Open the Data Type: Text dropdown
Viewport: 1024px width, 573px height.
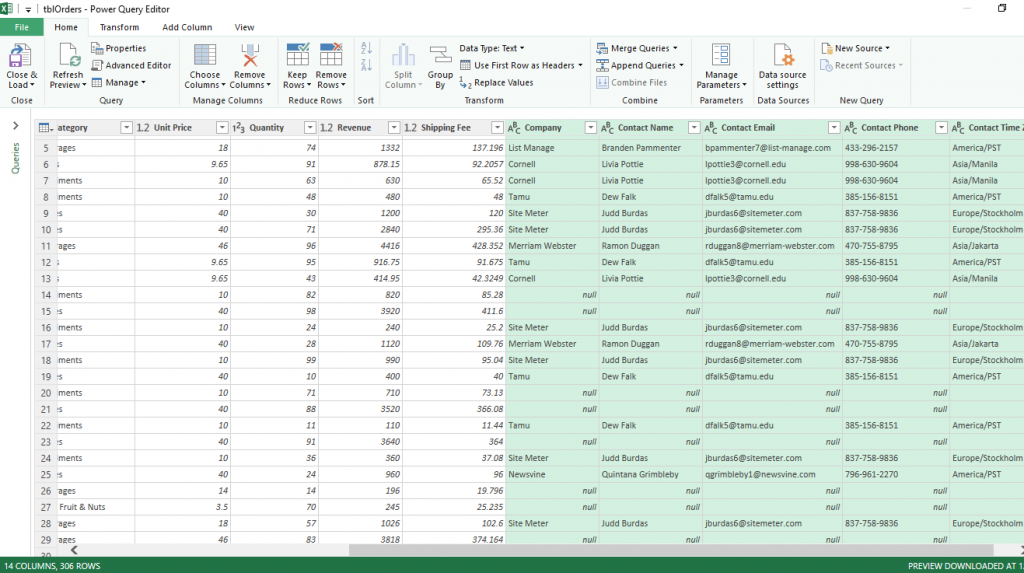(491, 48)
